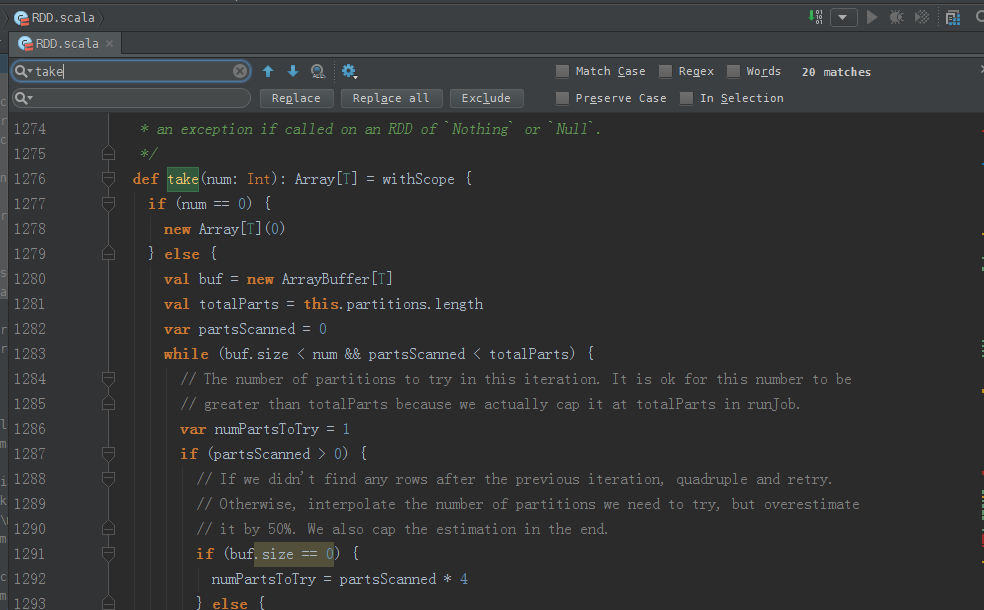Open the run configuration dropdown
This screenshot has width=984, height=610.
[x=843, y=17]
